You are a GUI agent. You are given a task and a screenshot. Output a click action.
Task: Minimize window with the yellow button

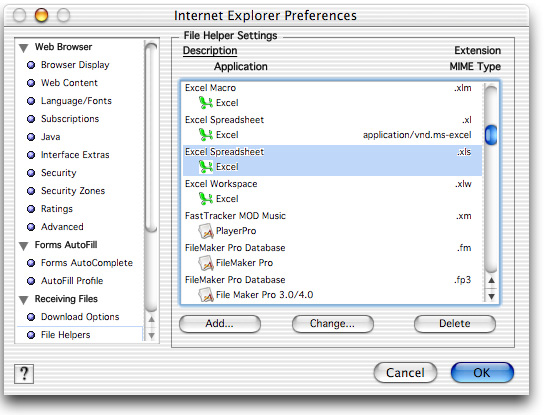tap(41, 15)
